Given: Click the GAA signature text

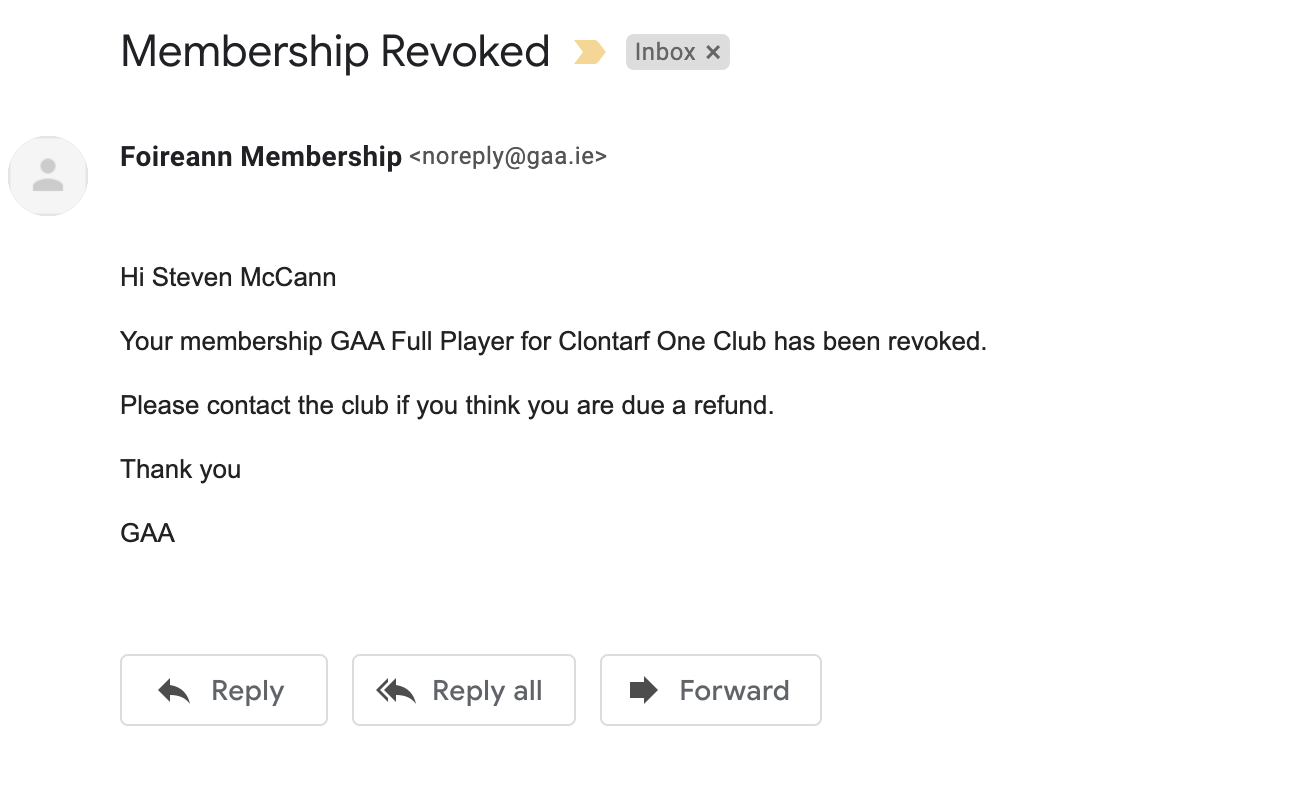Looking at the screenshot, I should tap(148, 533).
